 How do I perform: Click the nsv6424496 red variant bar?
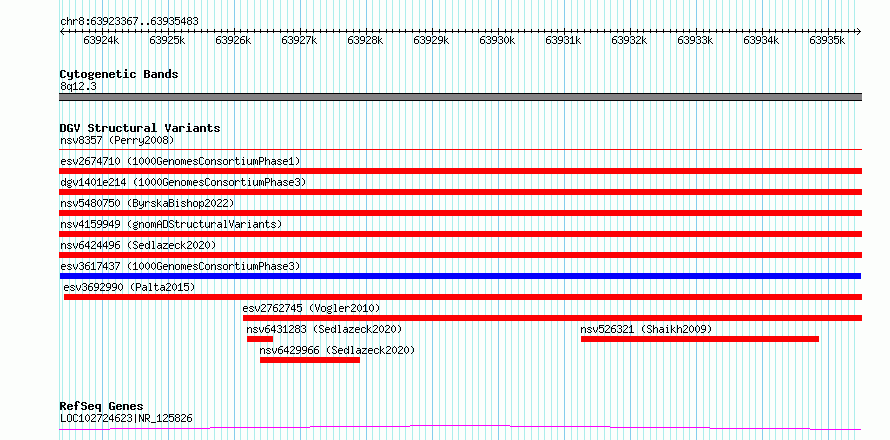coord(460,255)
